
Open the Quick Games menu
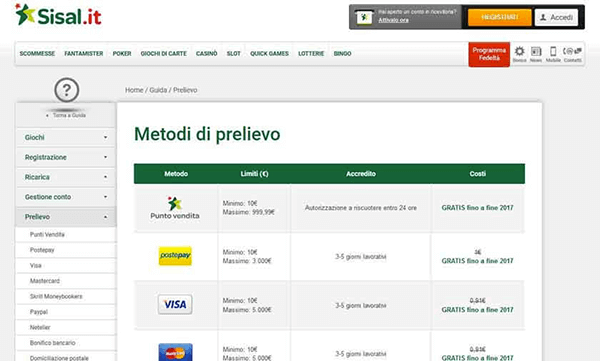point(269,54)
